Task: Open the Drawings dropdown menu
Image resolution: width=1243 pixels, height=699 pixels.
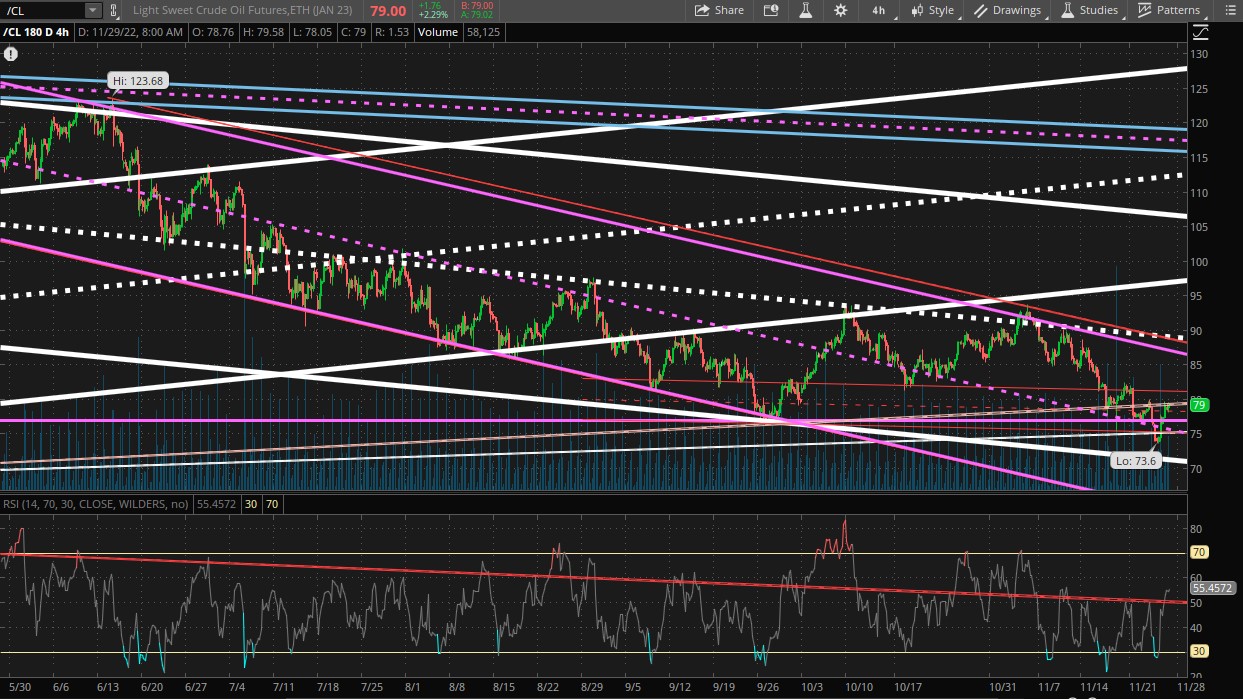Action: pyautogui.click(x=1008, y=10)
